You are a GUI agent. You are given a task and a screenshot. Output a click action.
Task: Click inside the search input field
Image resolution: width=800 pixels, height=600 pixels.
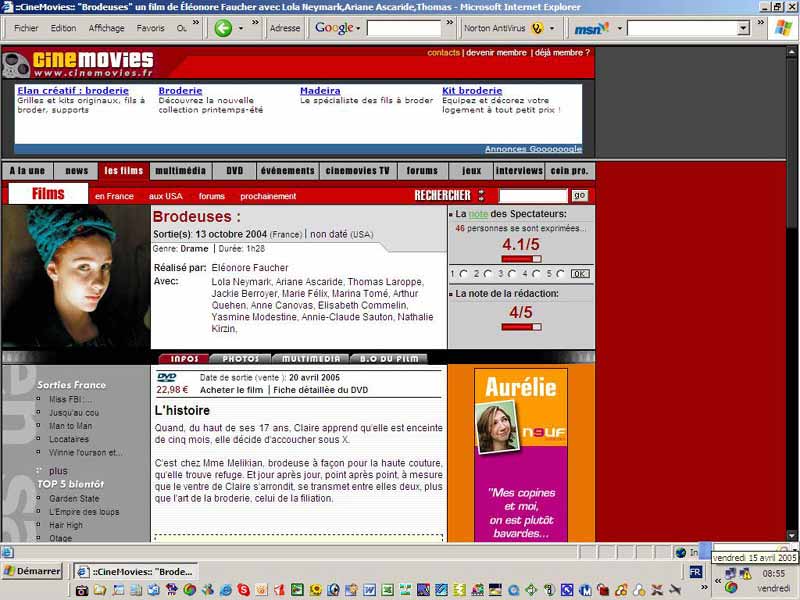tap(532, 195)
